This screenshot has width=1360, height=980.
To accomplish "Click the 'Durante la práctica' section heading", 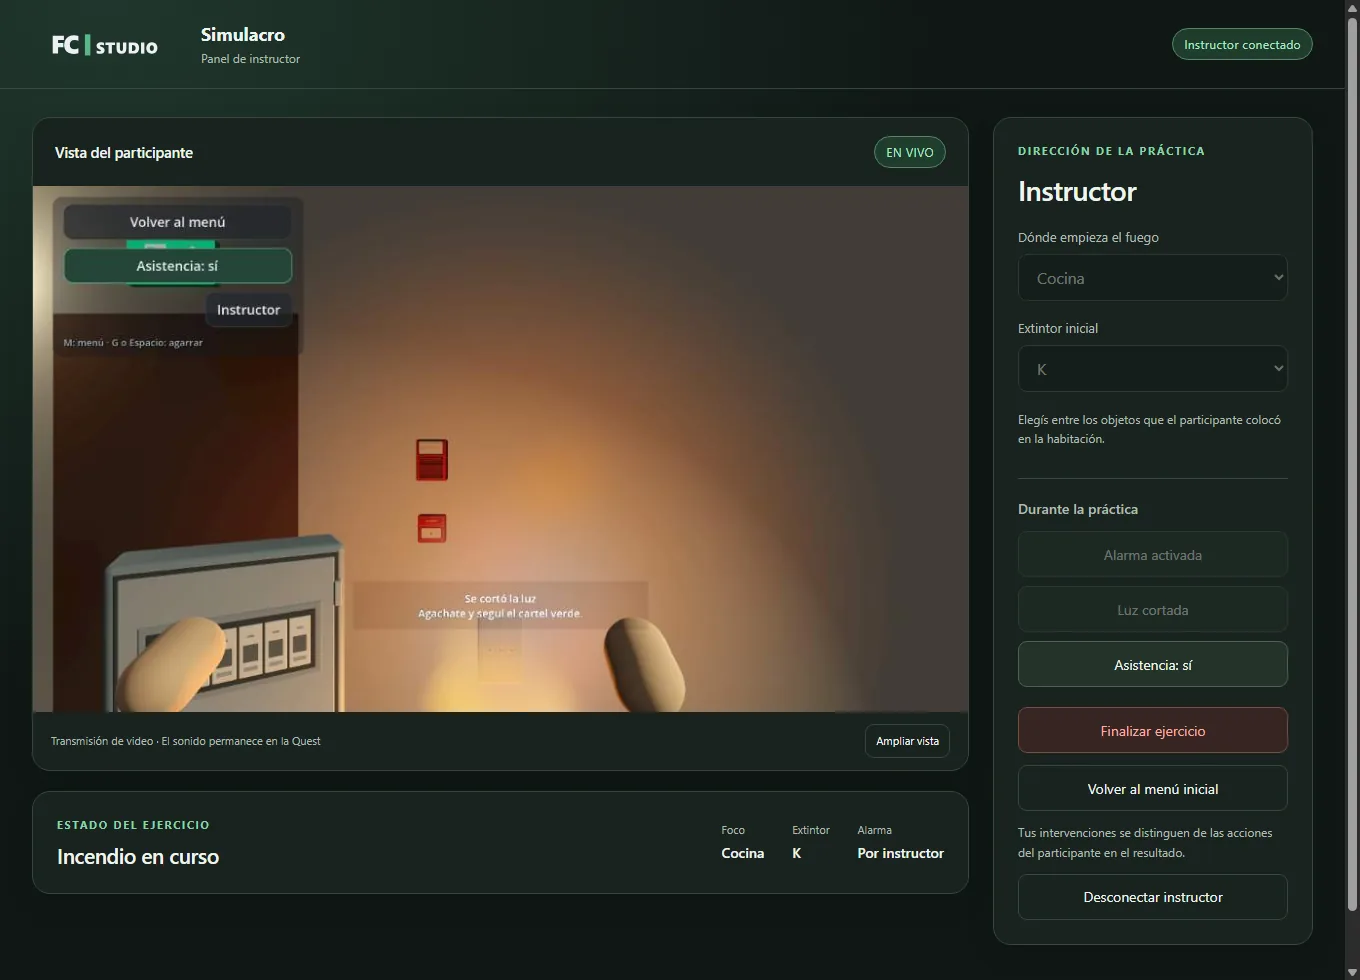I will coord(1078,509).
